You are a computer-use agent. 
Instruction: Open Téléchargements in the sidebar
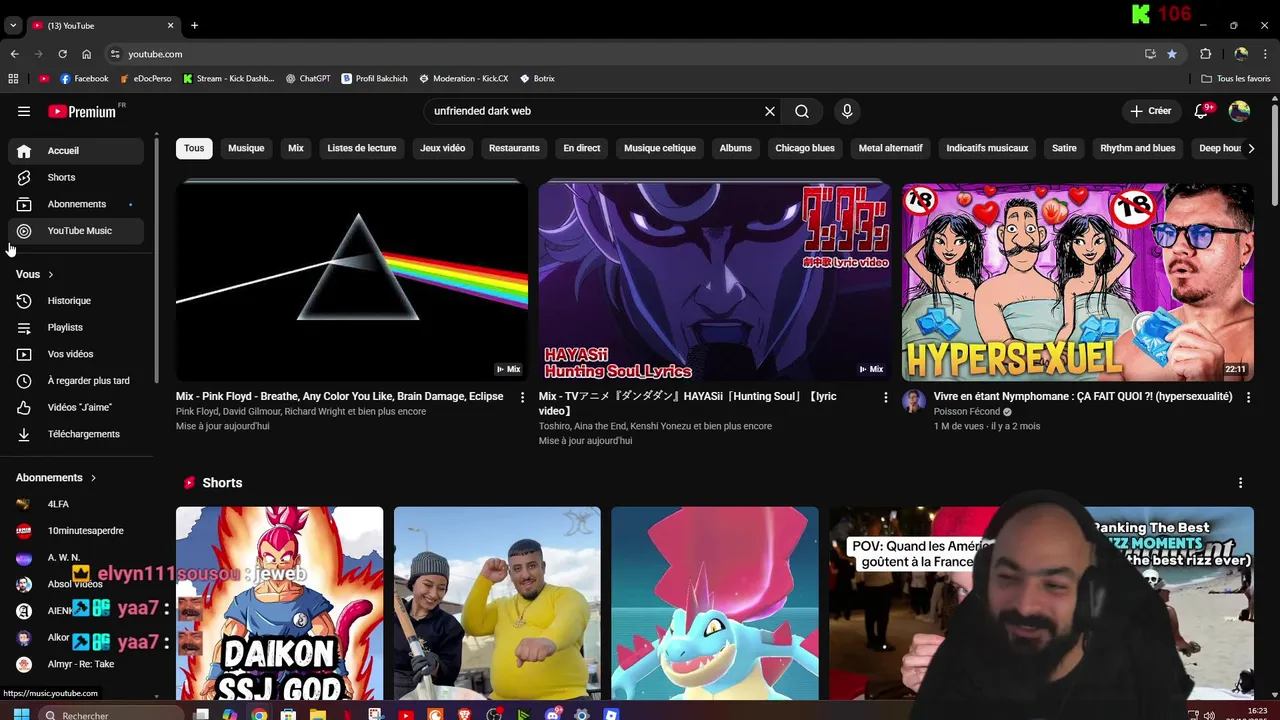click(x=76, y=434)
